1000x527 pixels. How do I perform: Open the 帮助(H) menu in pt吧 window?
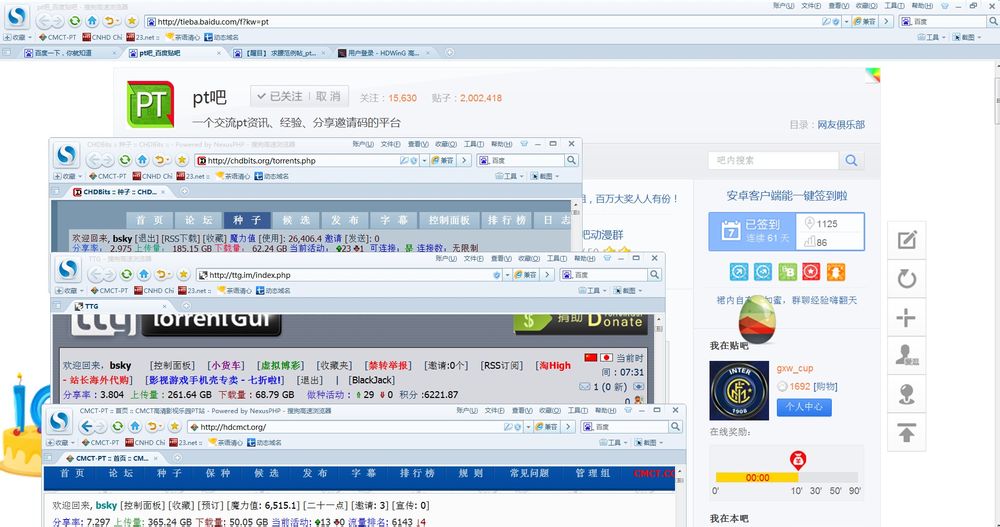[x=922, y=5]
